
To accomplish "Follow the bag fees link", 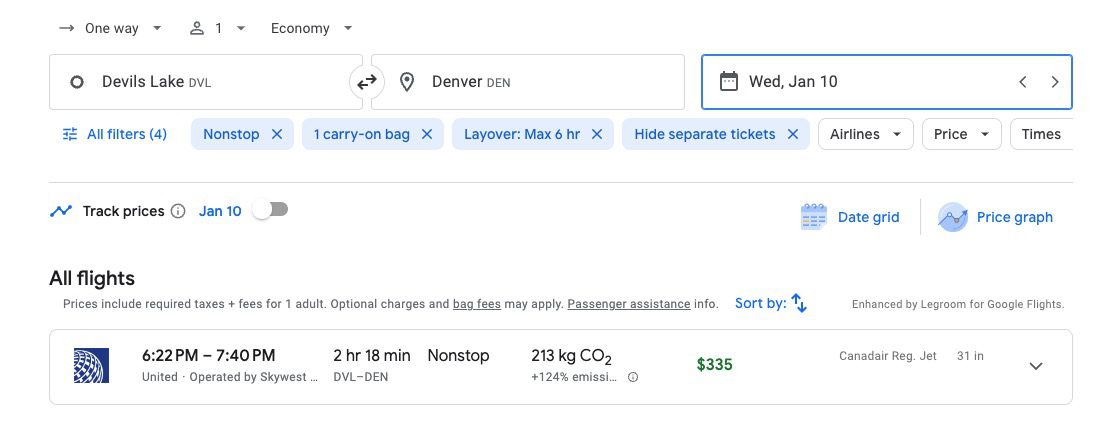I will [x=476, y=304].
